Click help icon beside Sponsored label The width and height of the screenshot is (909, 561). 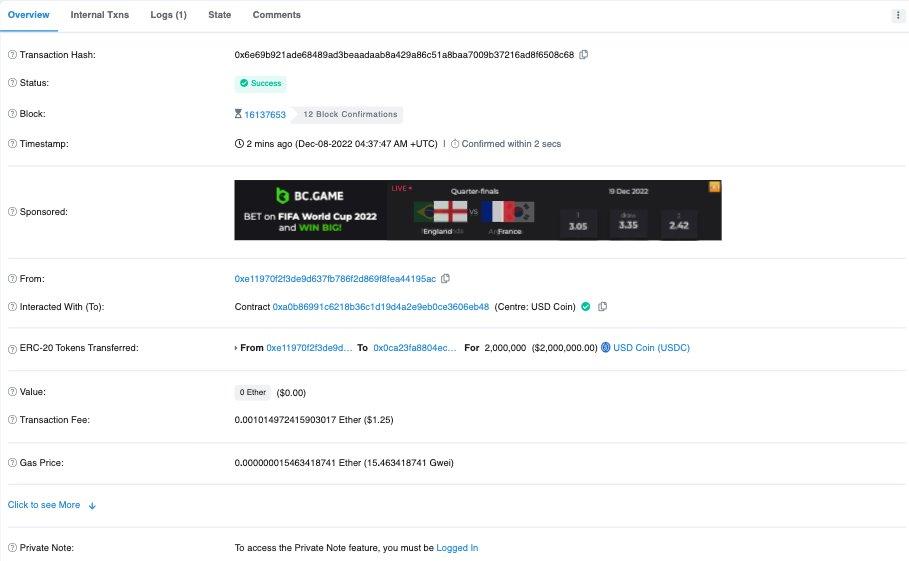pos(12,212)
